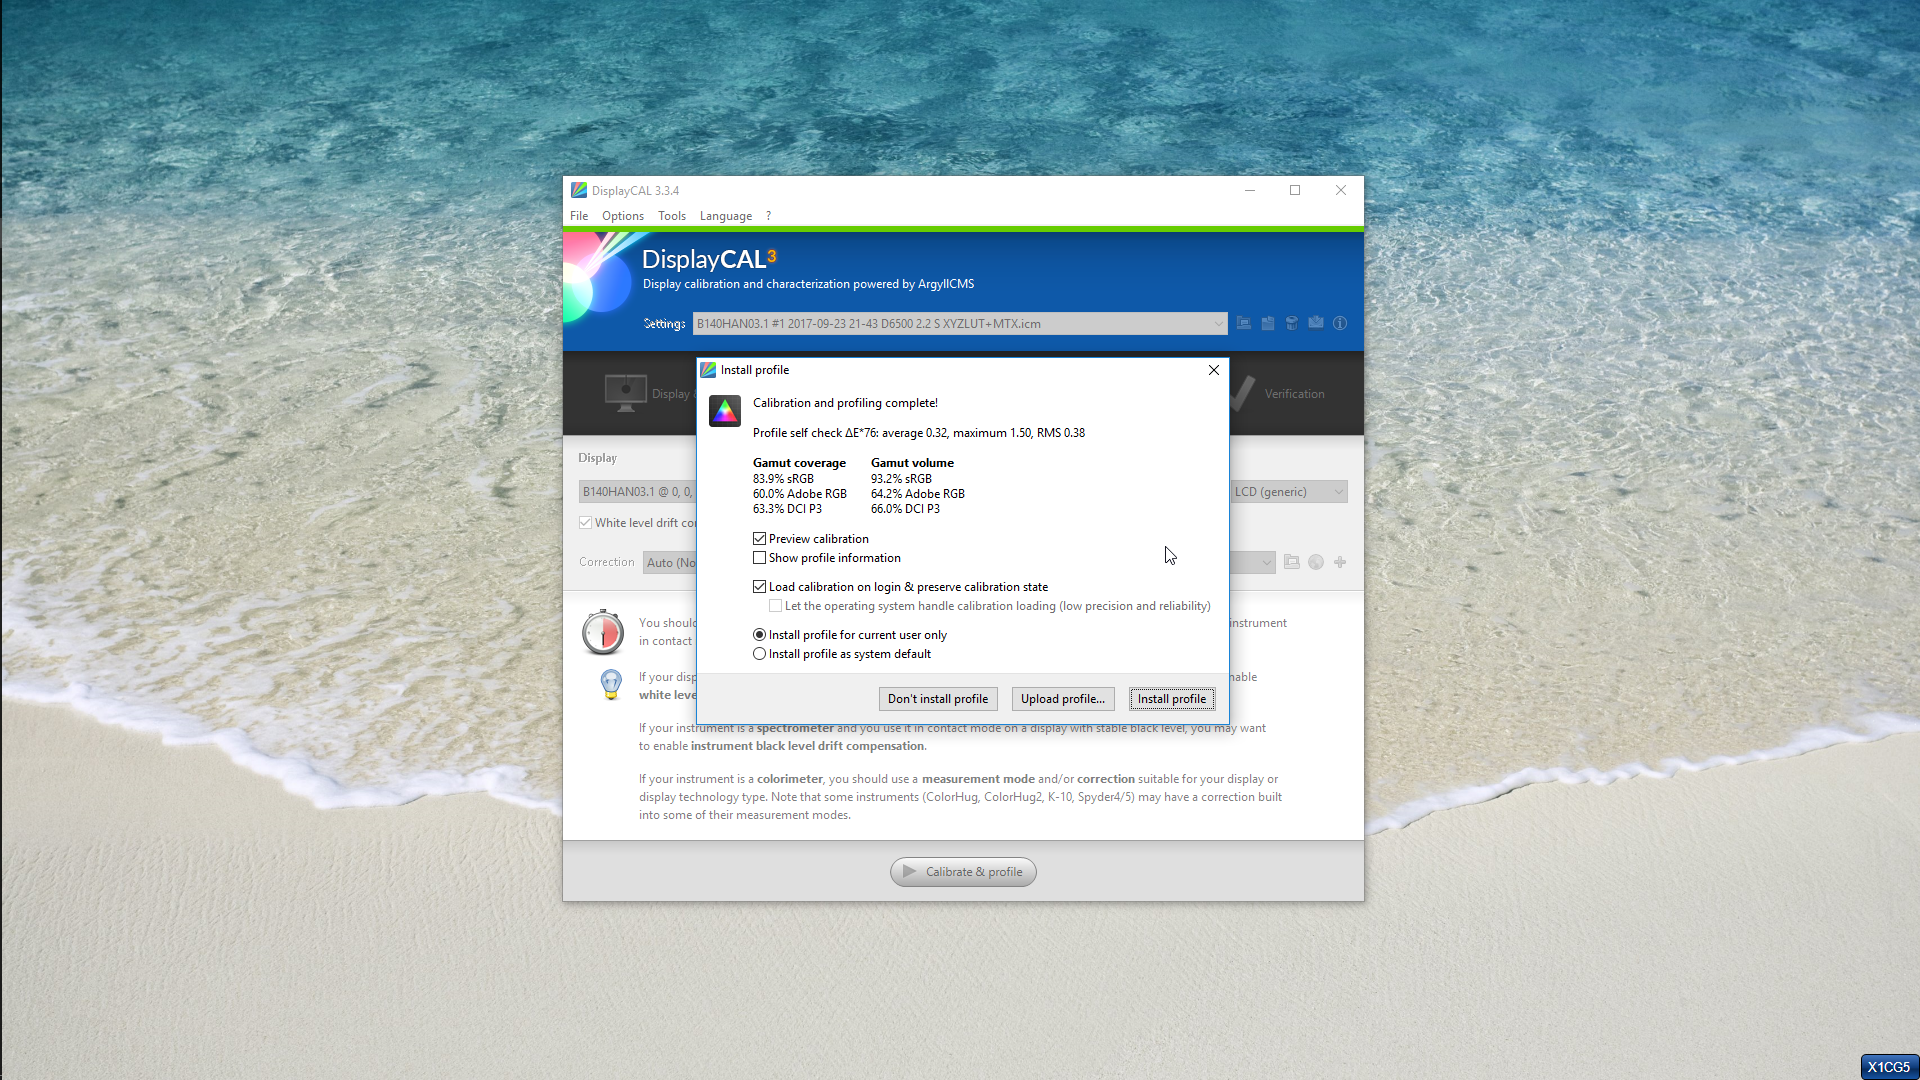
Task: Click the load settings folder icon beside the Settings dropdown
Action: click(x=1243, y=323)
